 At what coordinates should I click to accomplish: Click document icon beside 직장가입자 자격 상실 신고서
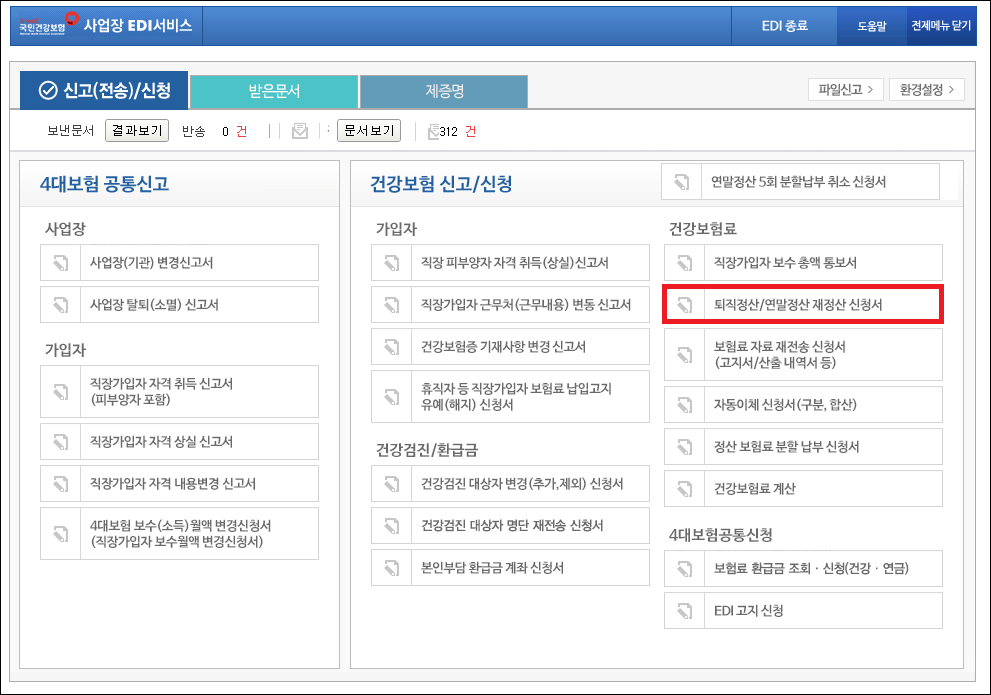tap(61, 442)
